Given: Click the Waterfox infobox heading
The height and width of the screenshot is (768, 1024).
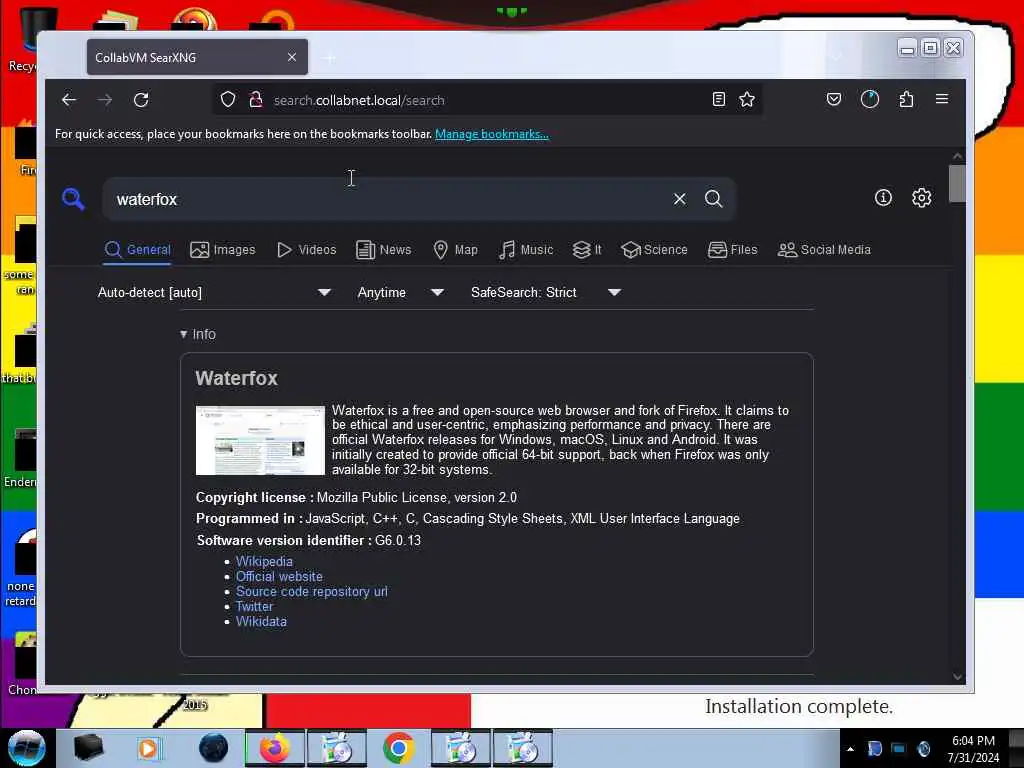Looking at the screenshot, I should click(236, 378).
